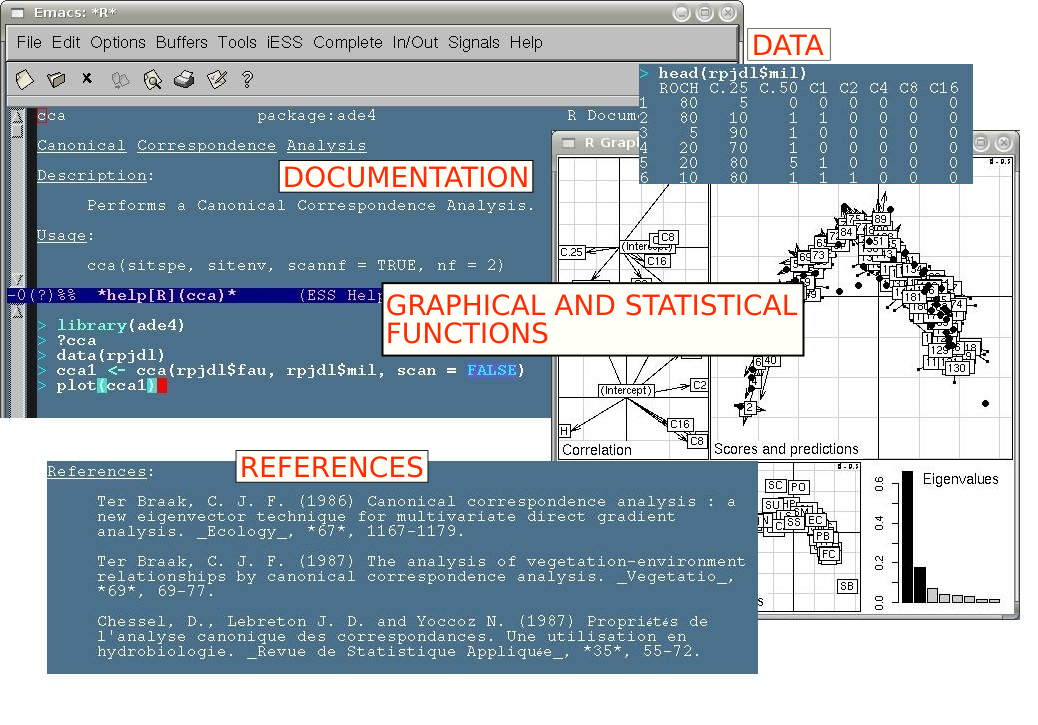This screenshot has height=725, width=1038.
Task: Open the iESS menu
Action: (x=284, y=42)
